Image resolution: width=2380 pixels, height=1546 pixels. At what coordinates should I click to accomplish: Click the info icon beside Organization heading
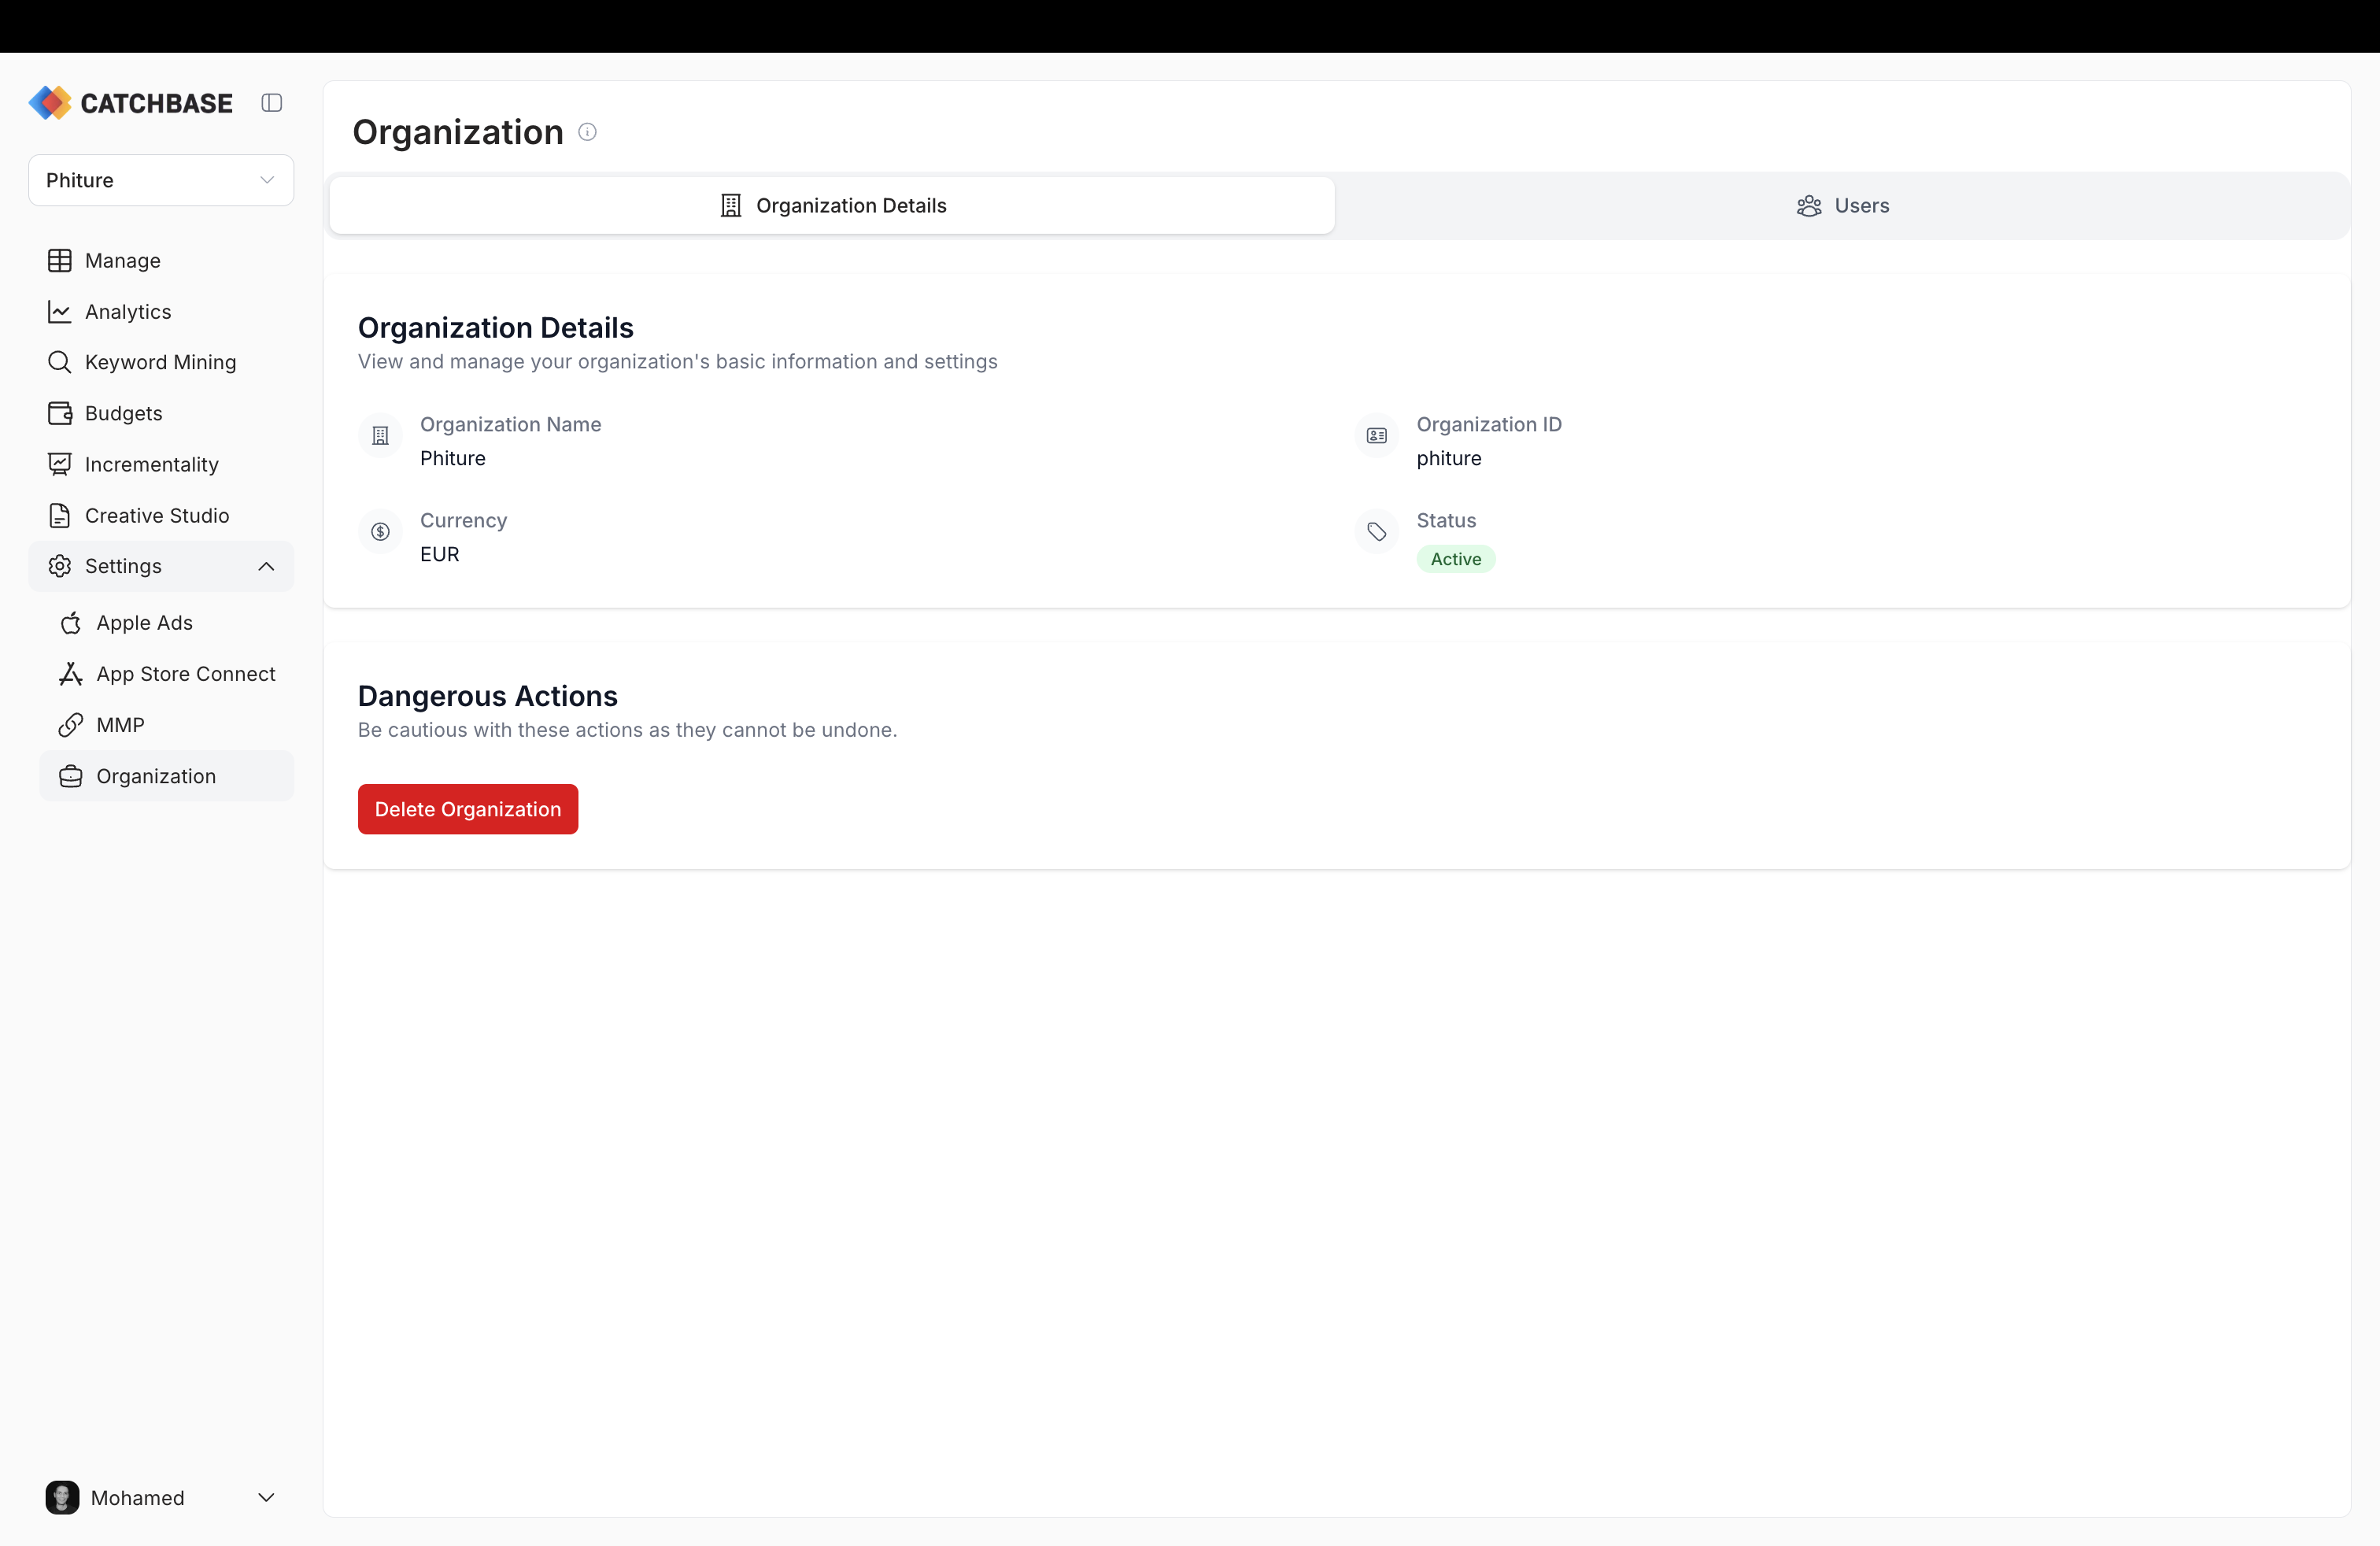coord(587,132)
